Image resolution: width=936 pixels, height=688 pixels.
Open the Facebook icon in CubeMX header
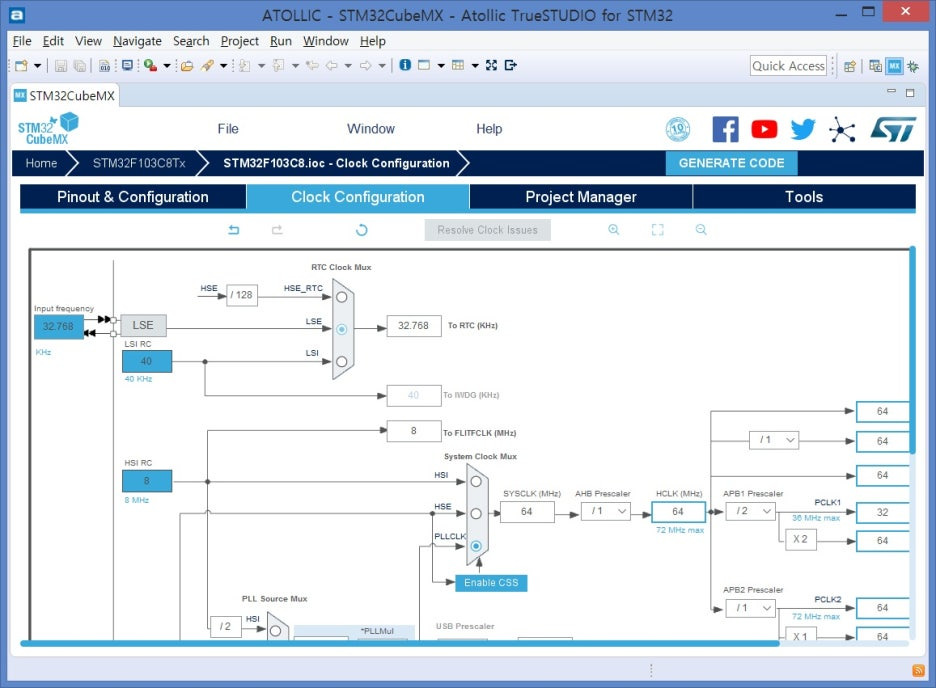click(725, 129)
